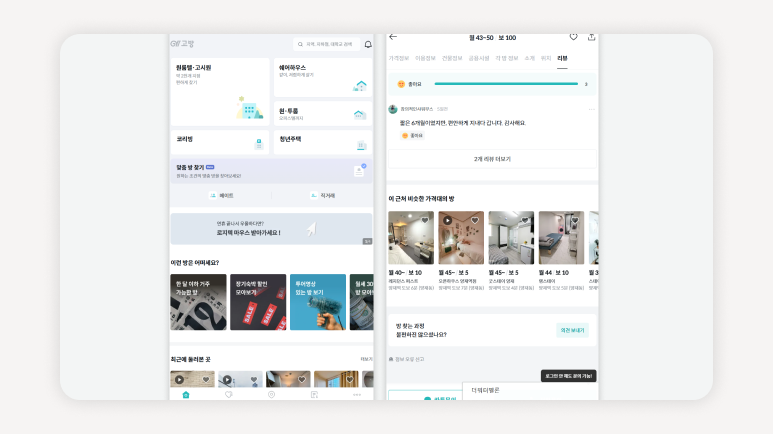
Task: Open the review's three-dots options menu
Action: pyautogui.click(x=592, y=109)
